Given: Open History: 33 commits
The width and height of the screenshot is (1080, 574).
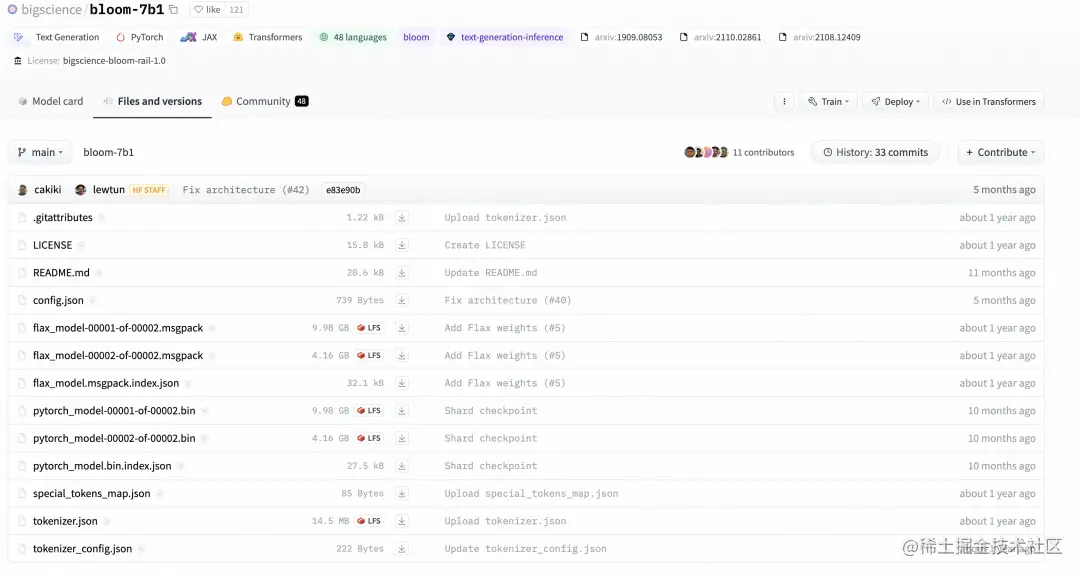Looking at the screenshot, I should [x=875, y=152].
